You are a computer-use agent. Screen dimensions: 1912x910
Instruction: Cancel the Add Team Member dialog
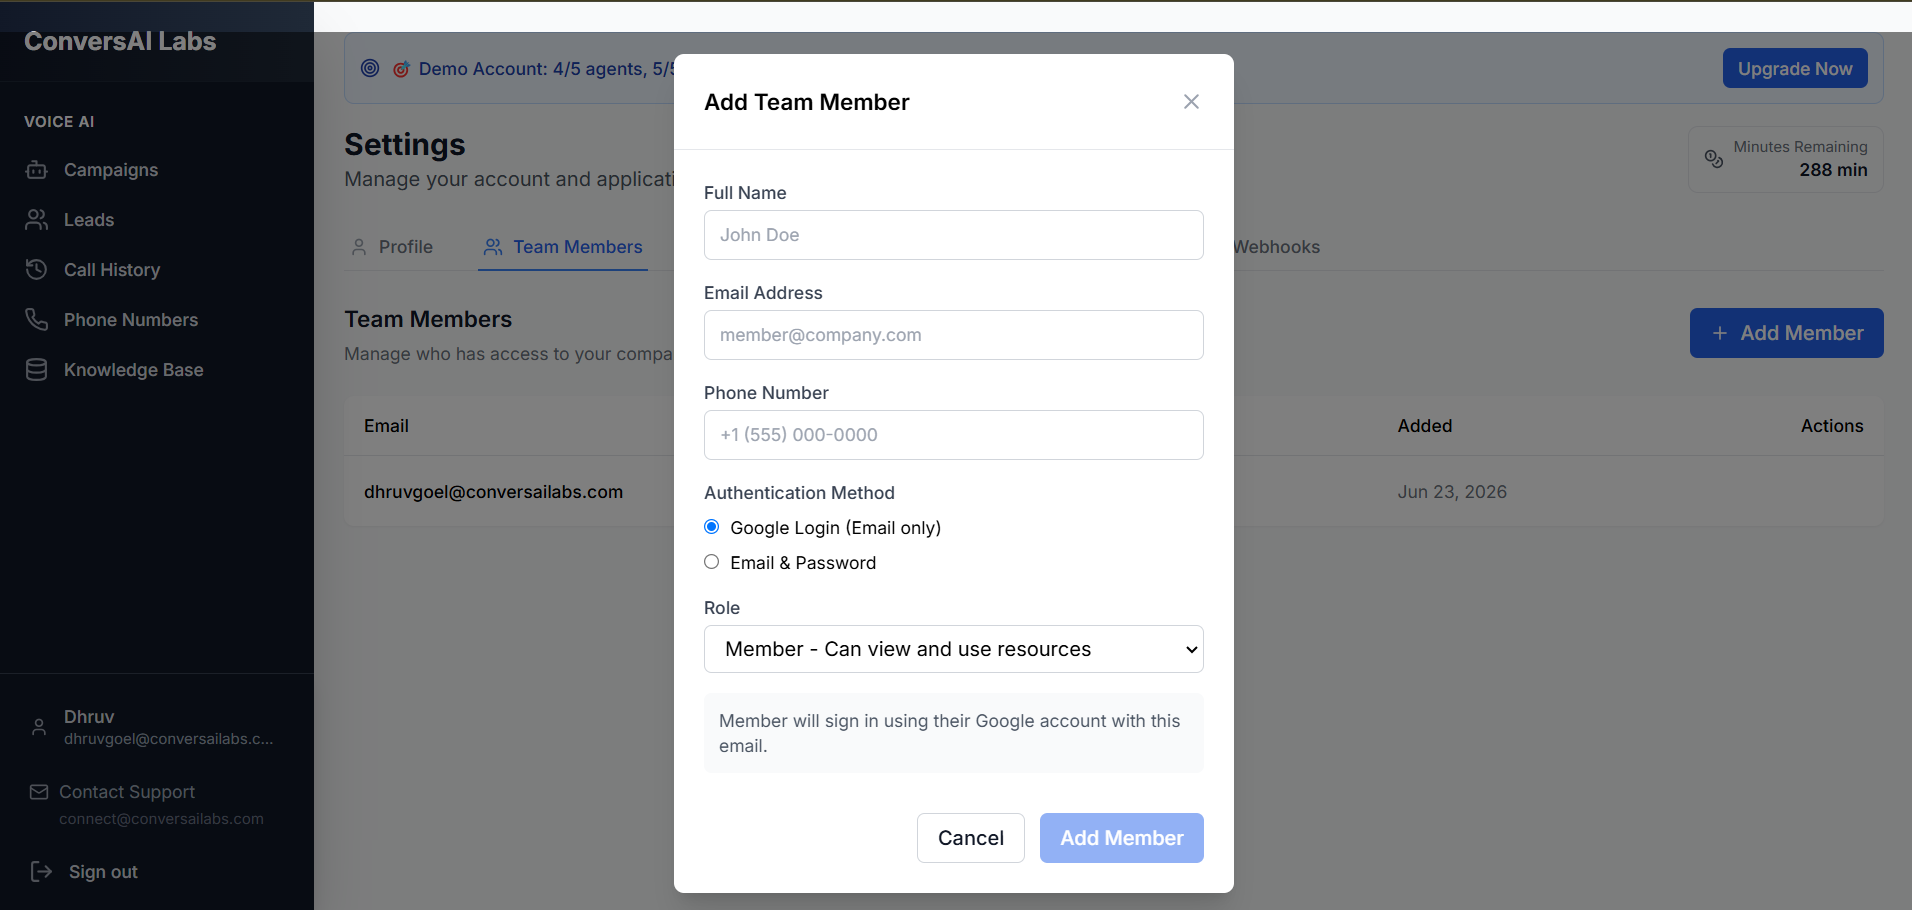pyautogui.click(x=971, y=838)
